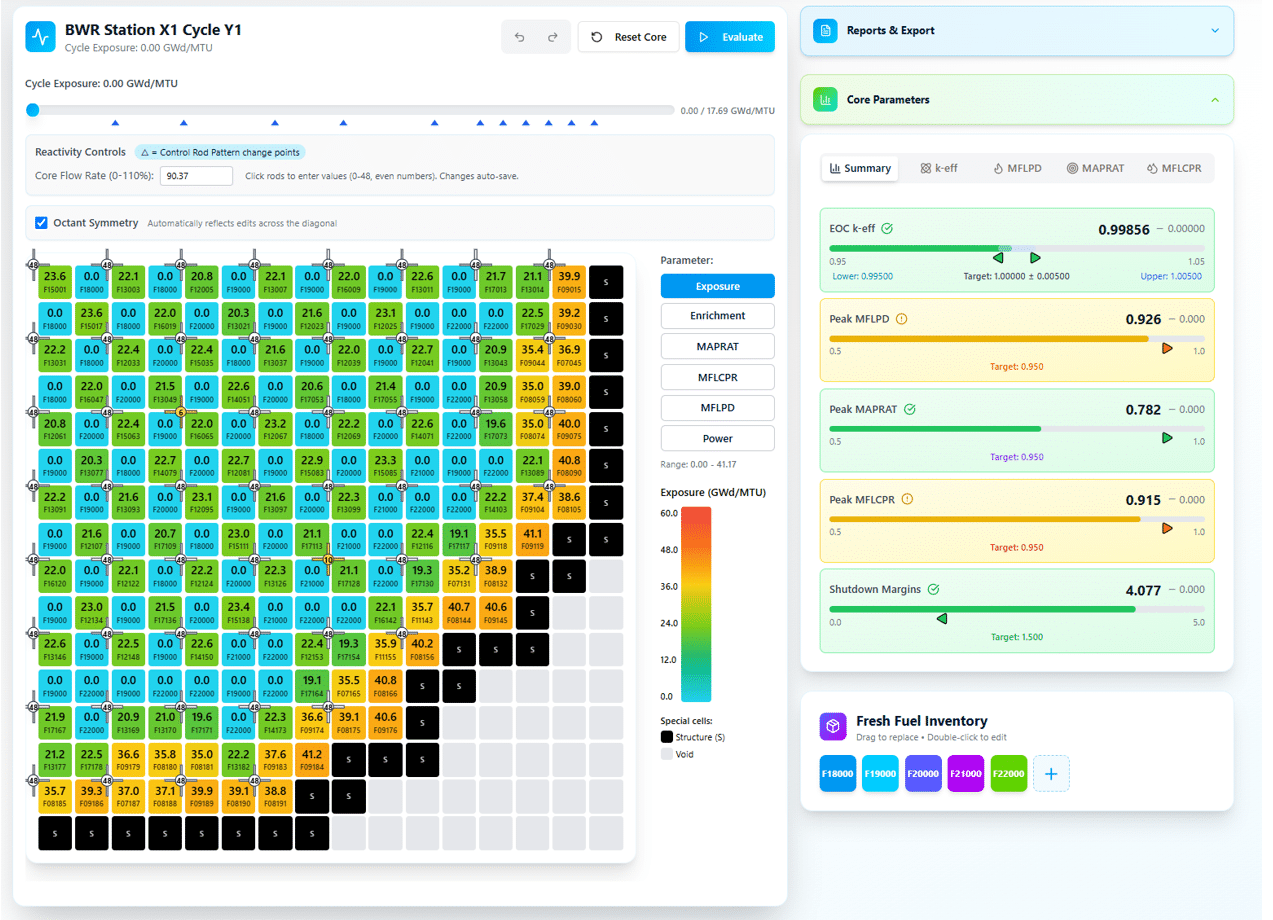Switch to the k-eff tab
The height and width of the screenshot is (920, 1273).
[939, 168]
